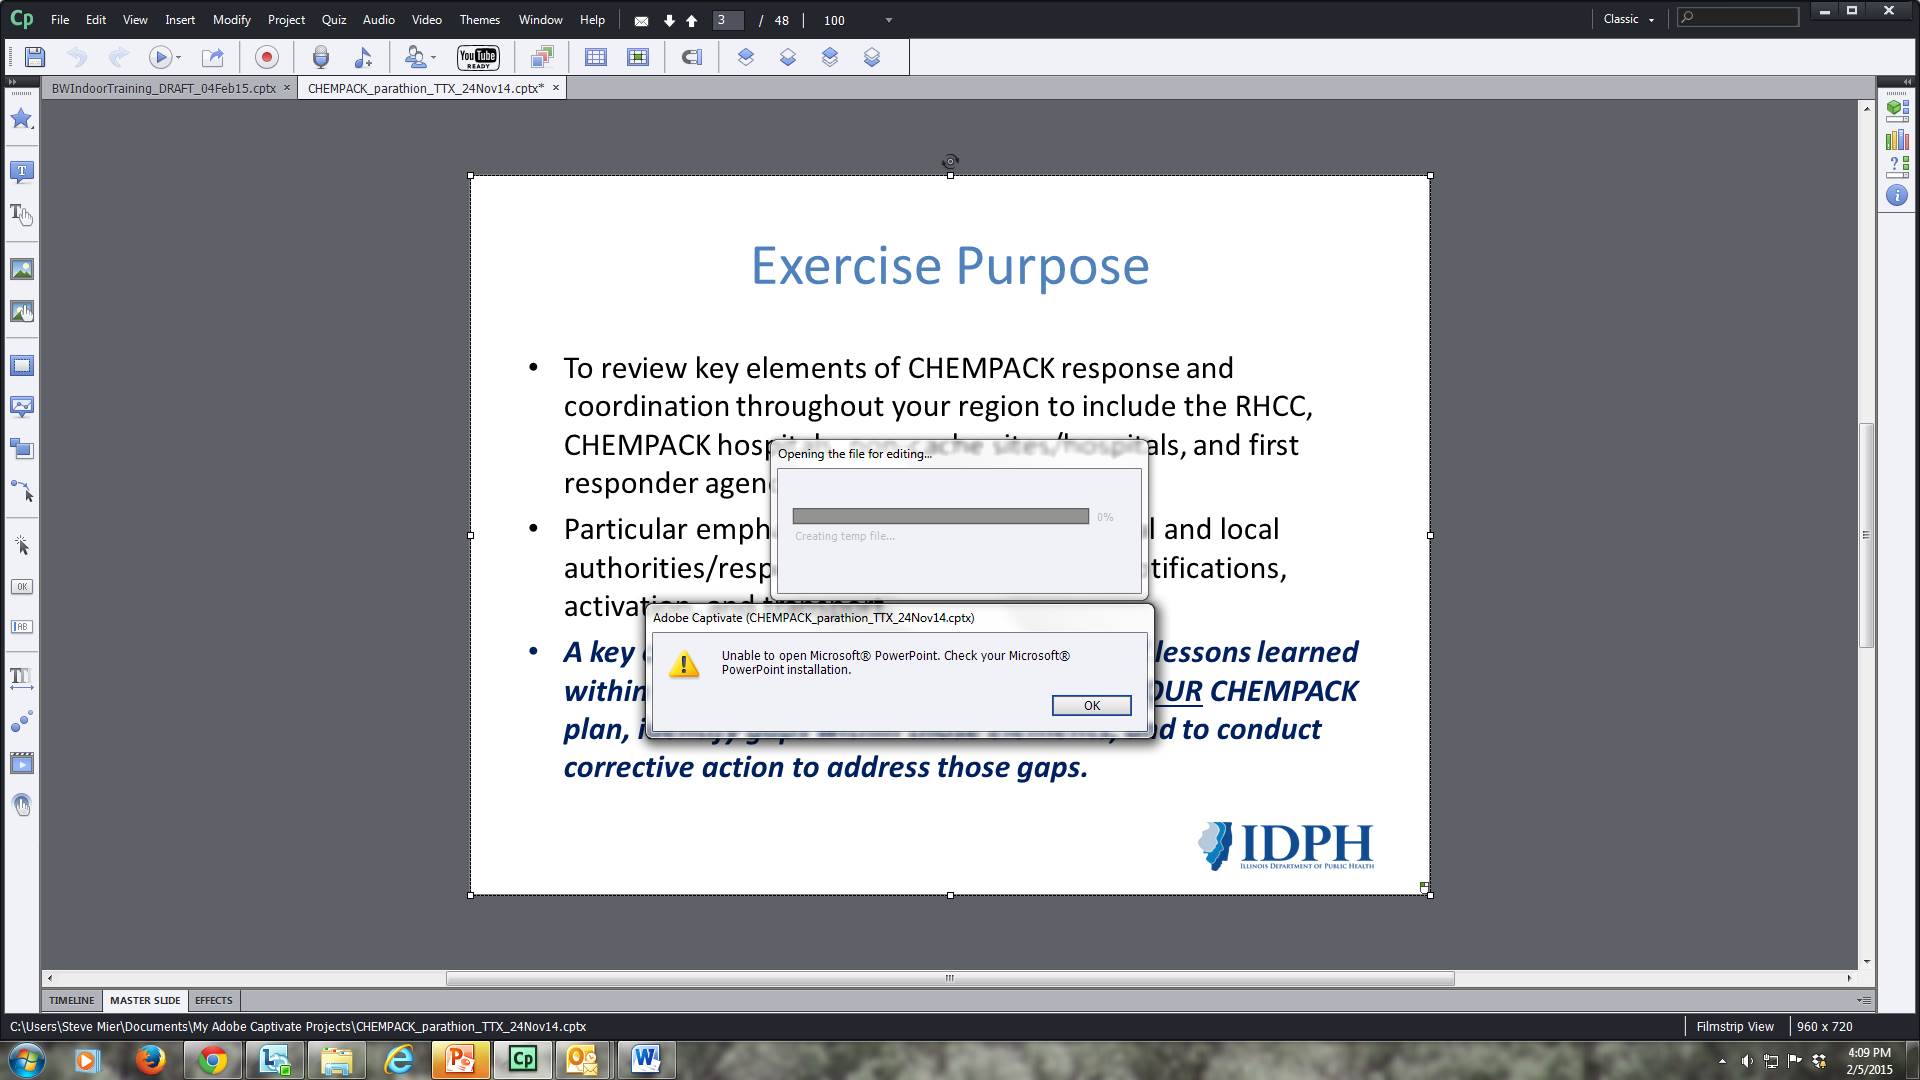1920x1080 pixels.
Task: Go to next slide down arrow
Action: (669, 20)
